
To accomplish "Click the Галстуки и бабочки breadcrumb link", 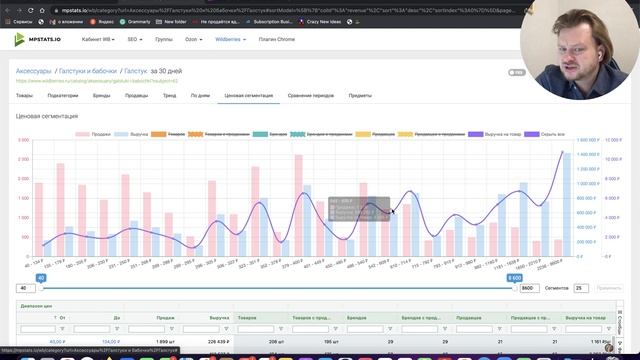I will (x=88, y=71).
